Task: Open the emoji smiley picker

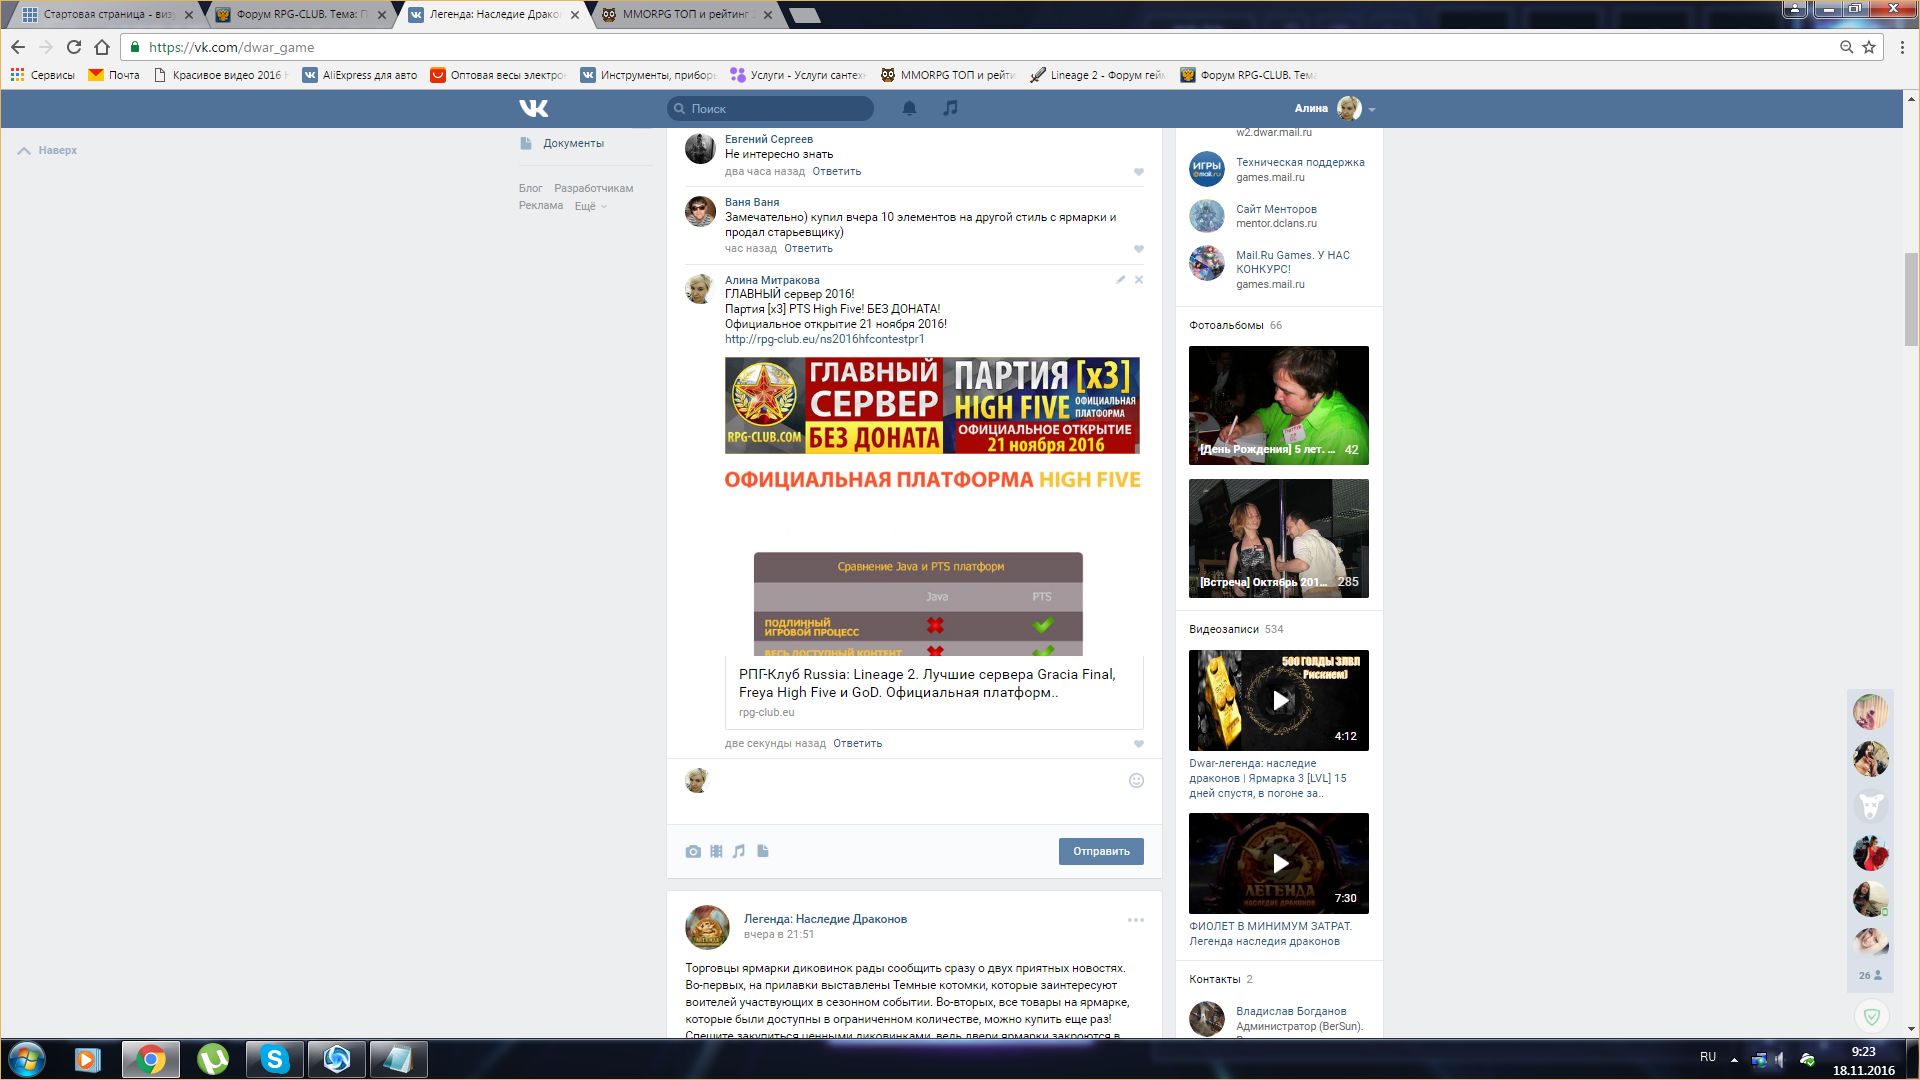Action: point(1136,781)
